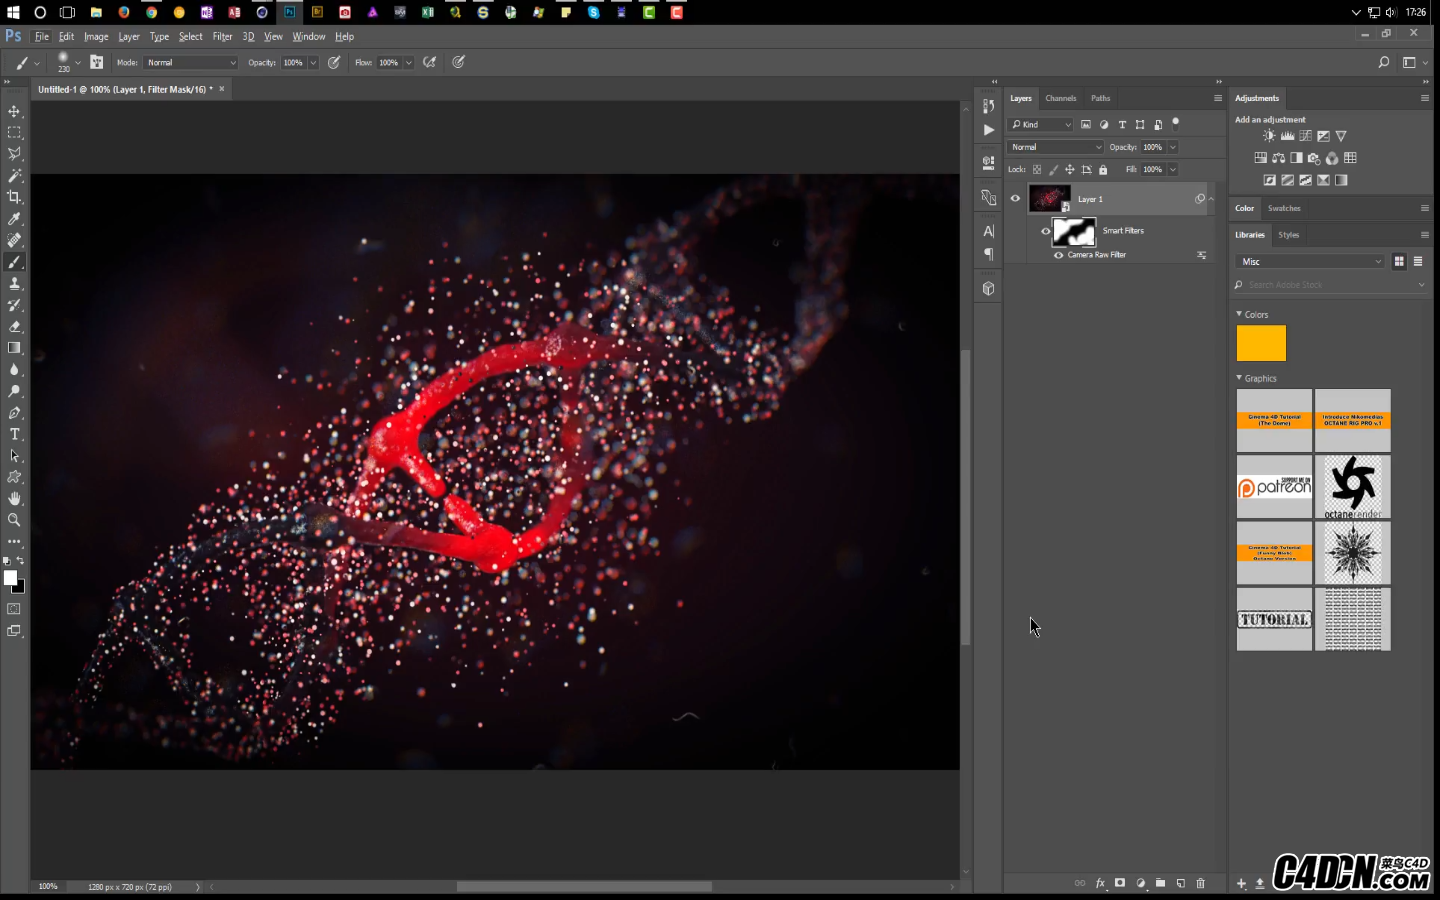Choose the Polygonal Lasso tool
The height and width of the screenshot is (900, 1440).
pyautogui.click(x=14, y=154)
